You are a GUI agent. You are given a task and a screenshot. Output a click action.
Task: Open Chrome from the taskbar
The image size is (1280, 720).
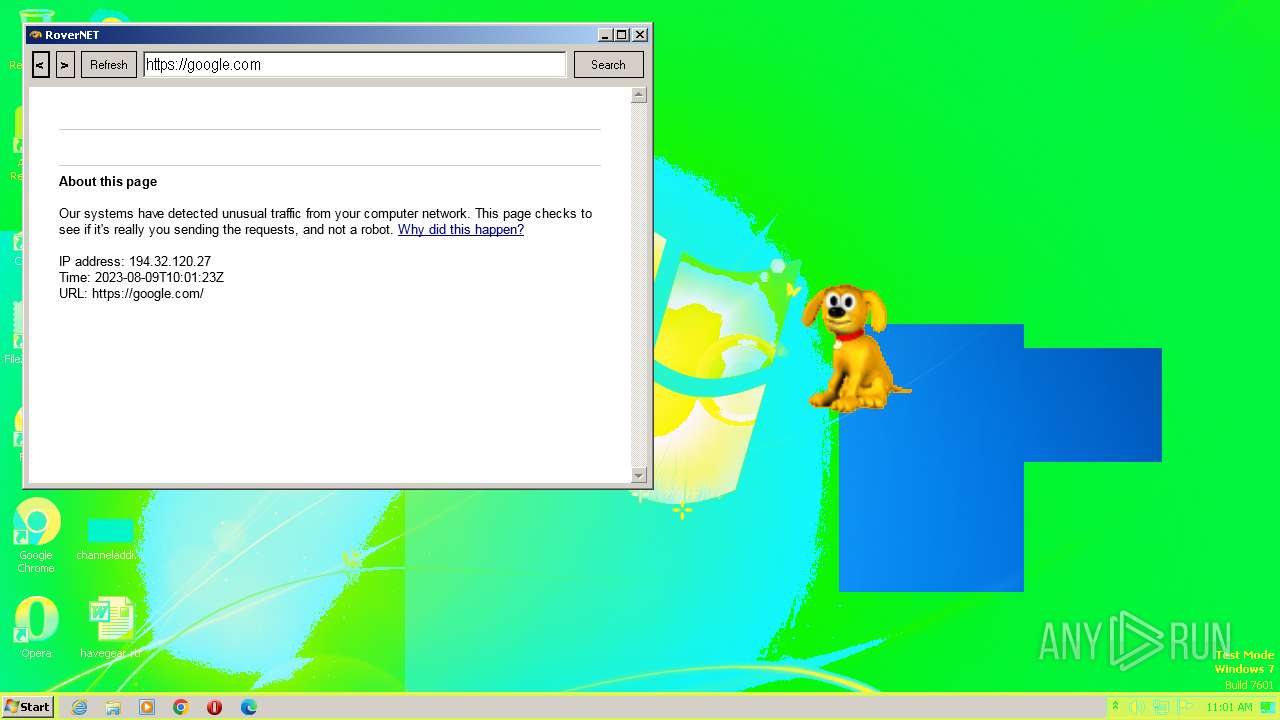(x=181, y=707)
